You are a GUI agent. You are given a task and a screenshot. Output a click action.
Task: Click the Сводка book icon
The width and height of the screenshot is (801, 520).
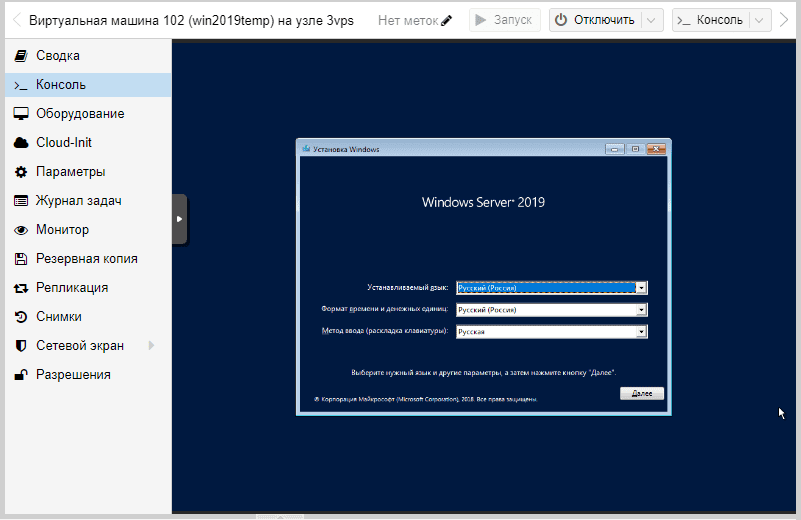pyautogui.click(x=21, y=56)
